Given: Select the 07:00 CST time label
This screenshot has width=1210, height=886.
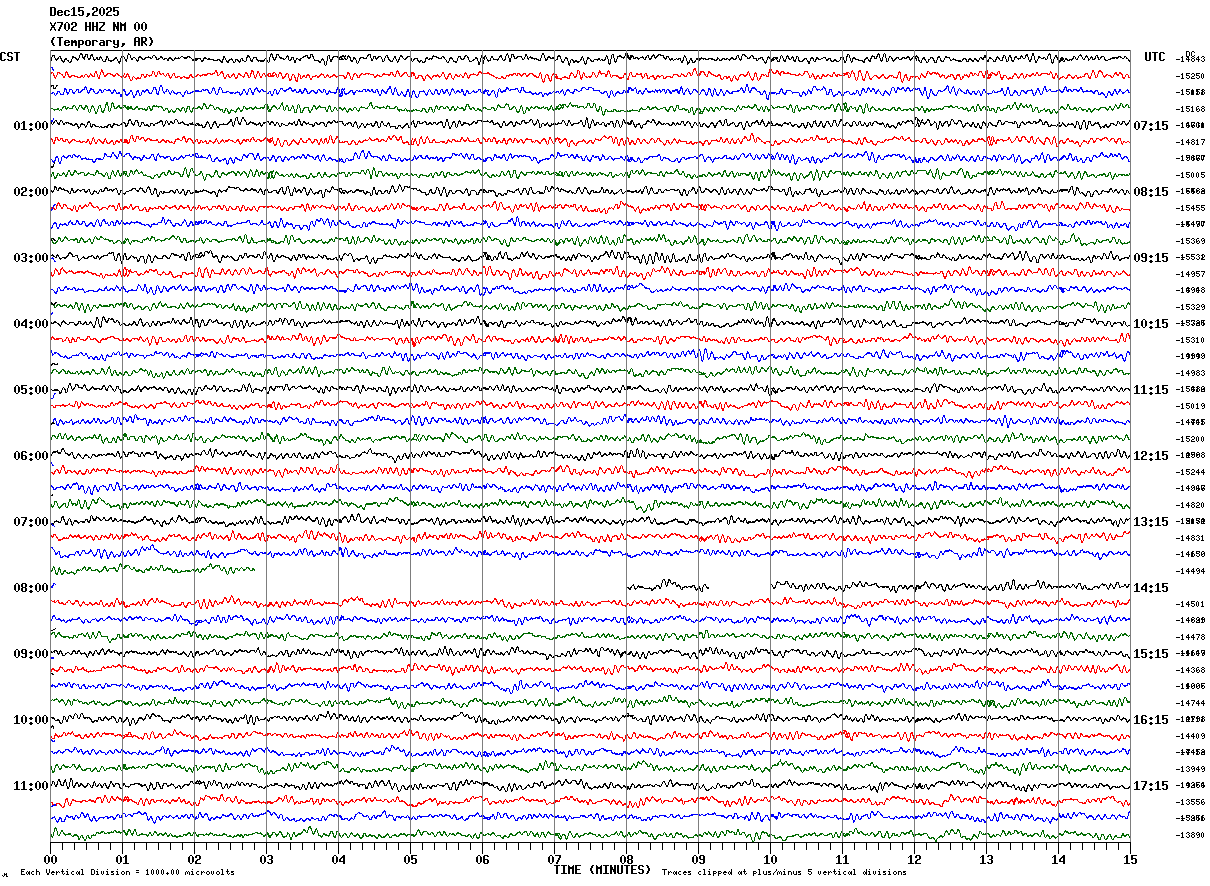Looking at the screenshot, I should [31, 522].
